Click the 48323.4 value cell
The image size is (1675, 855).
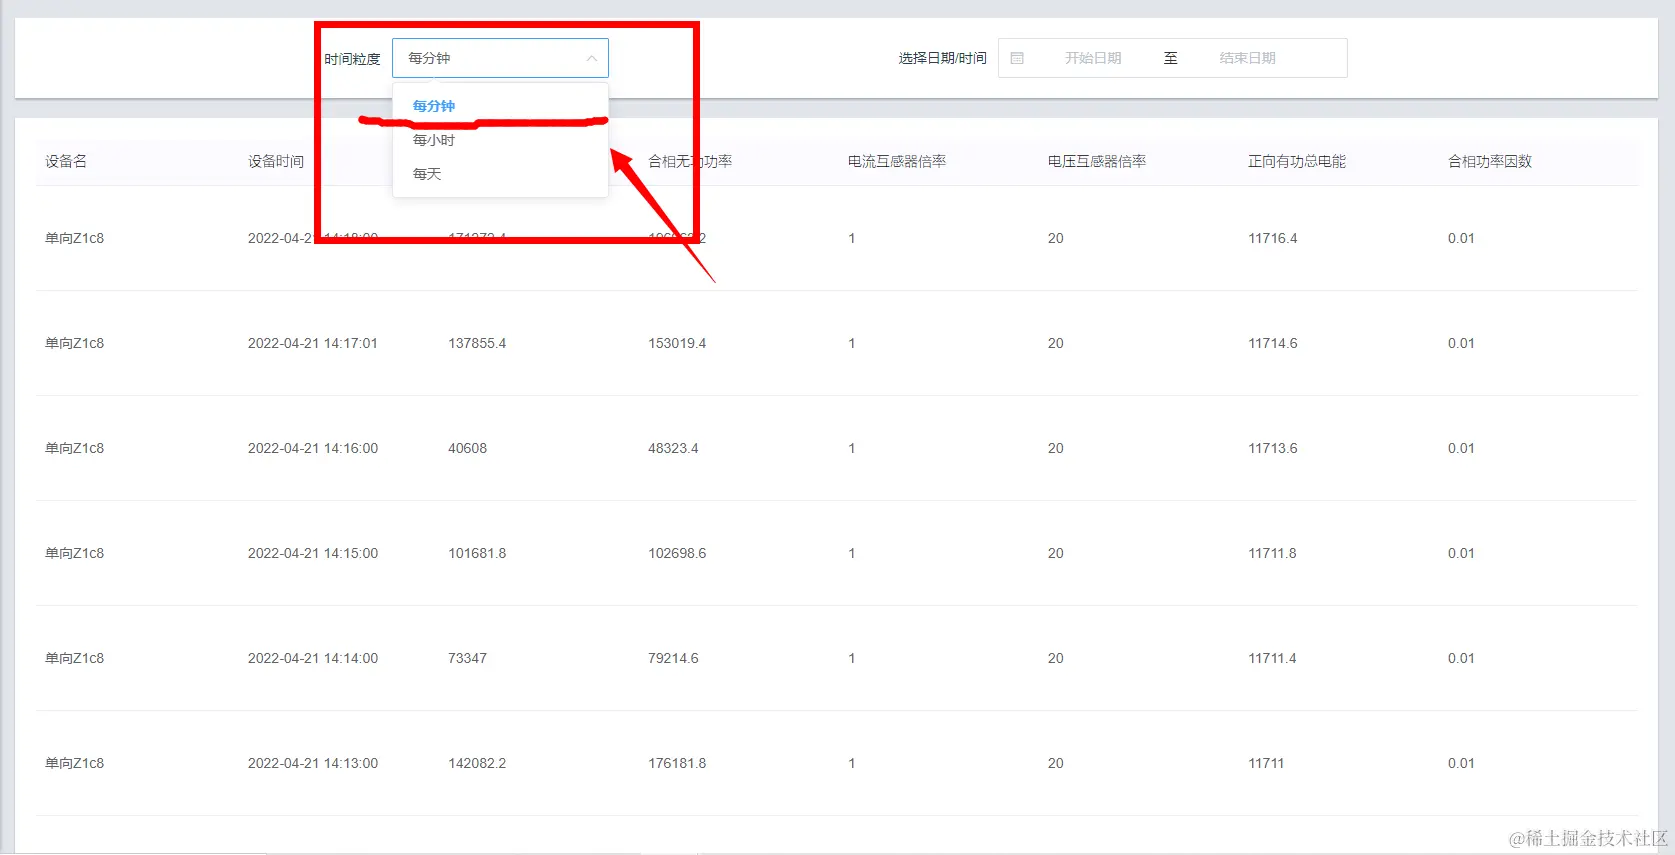(673, 448)
